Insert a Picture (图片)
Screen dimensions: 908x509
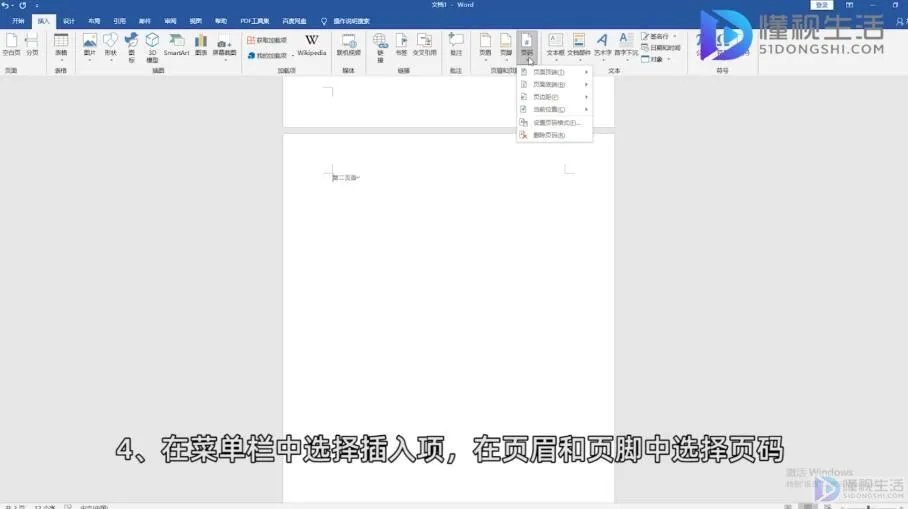point(89,46)
